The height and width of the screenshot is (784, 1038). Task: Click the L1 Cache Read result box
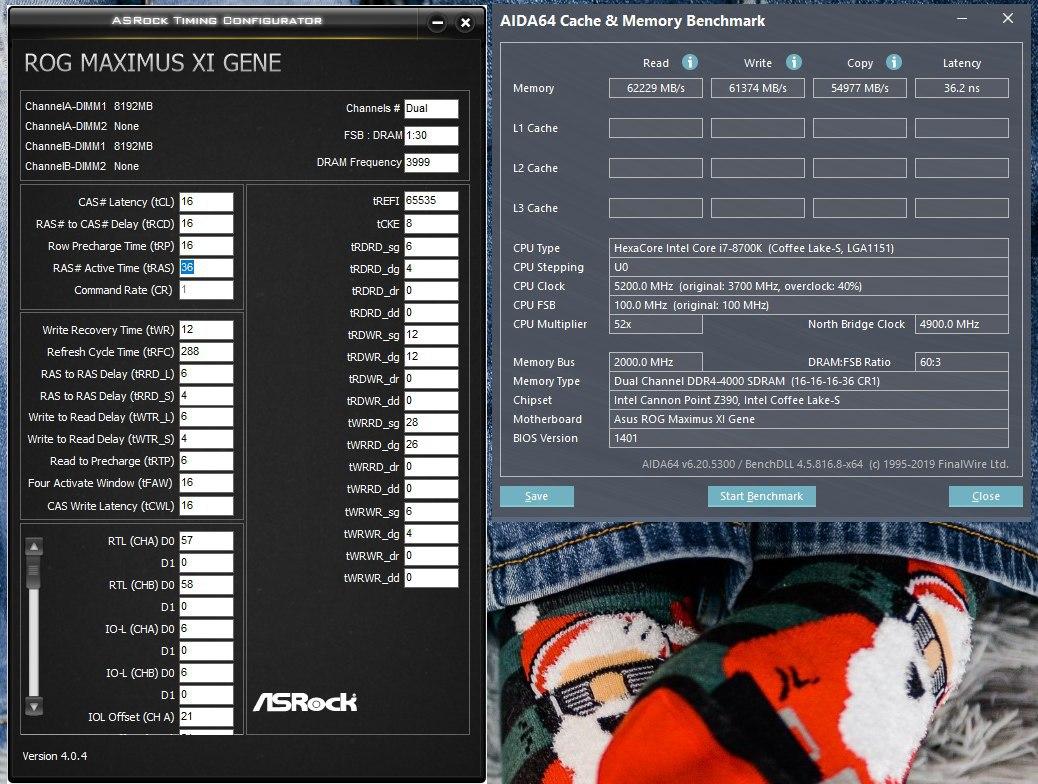click(x=656, y=128)
